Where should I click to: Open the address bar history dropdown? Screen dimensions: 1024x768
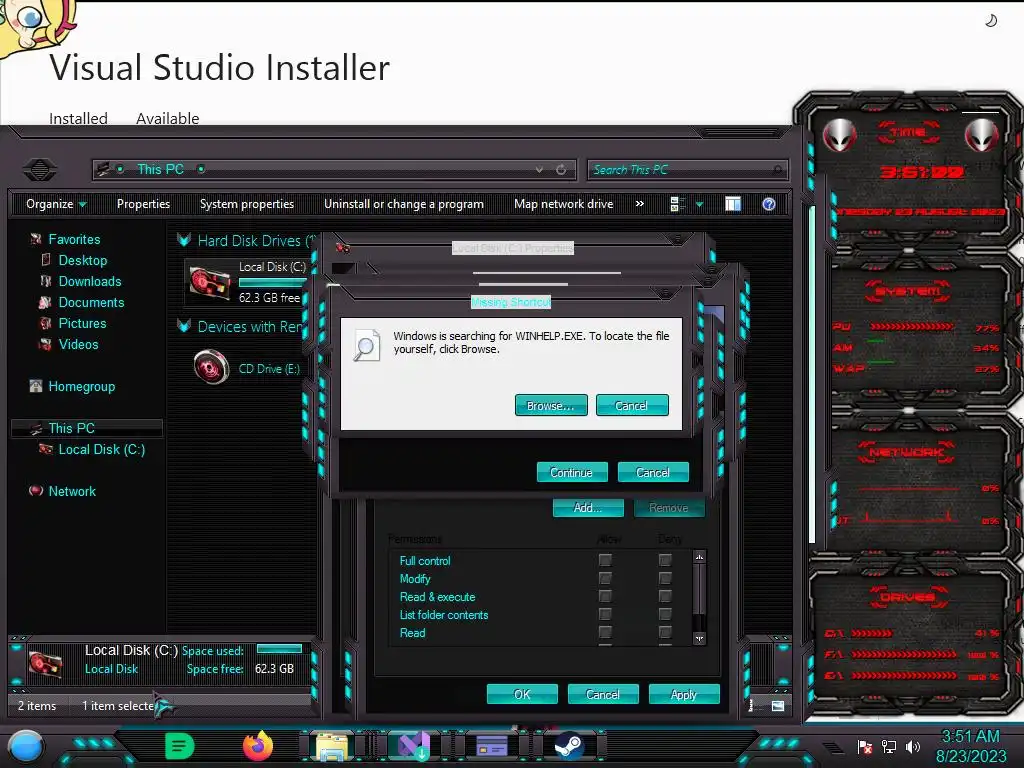coord(539,170)
